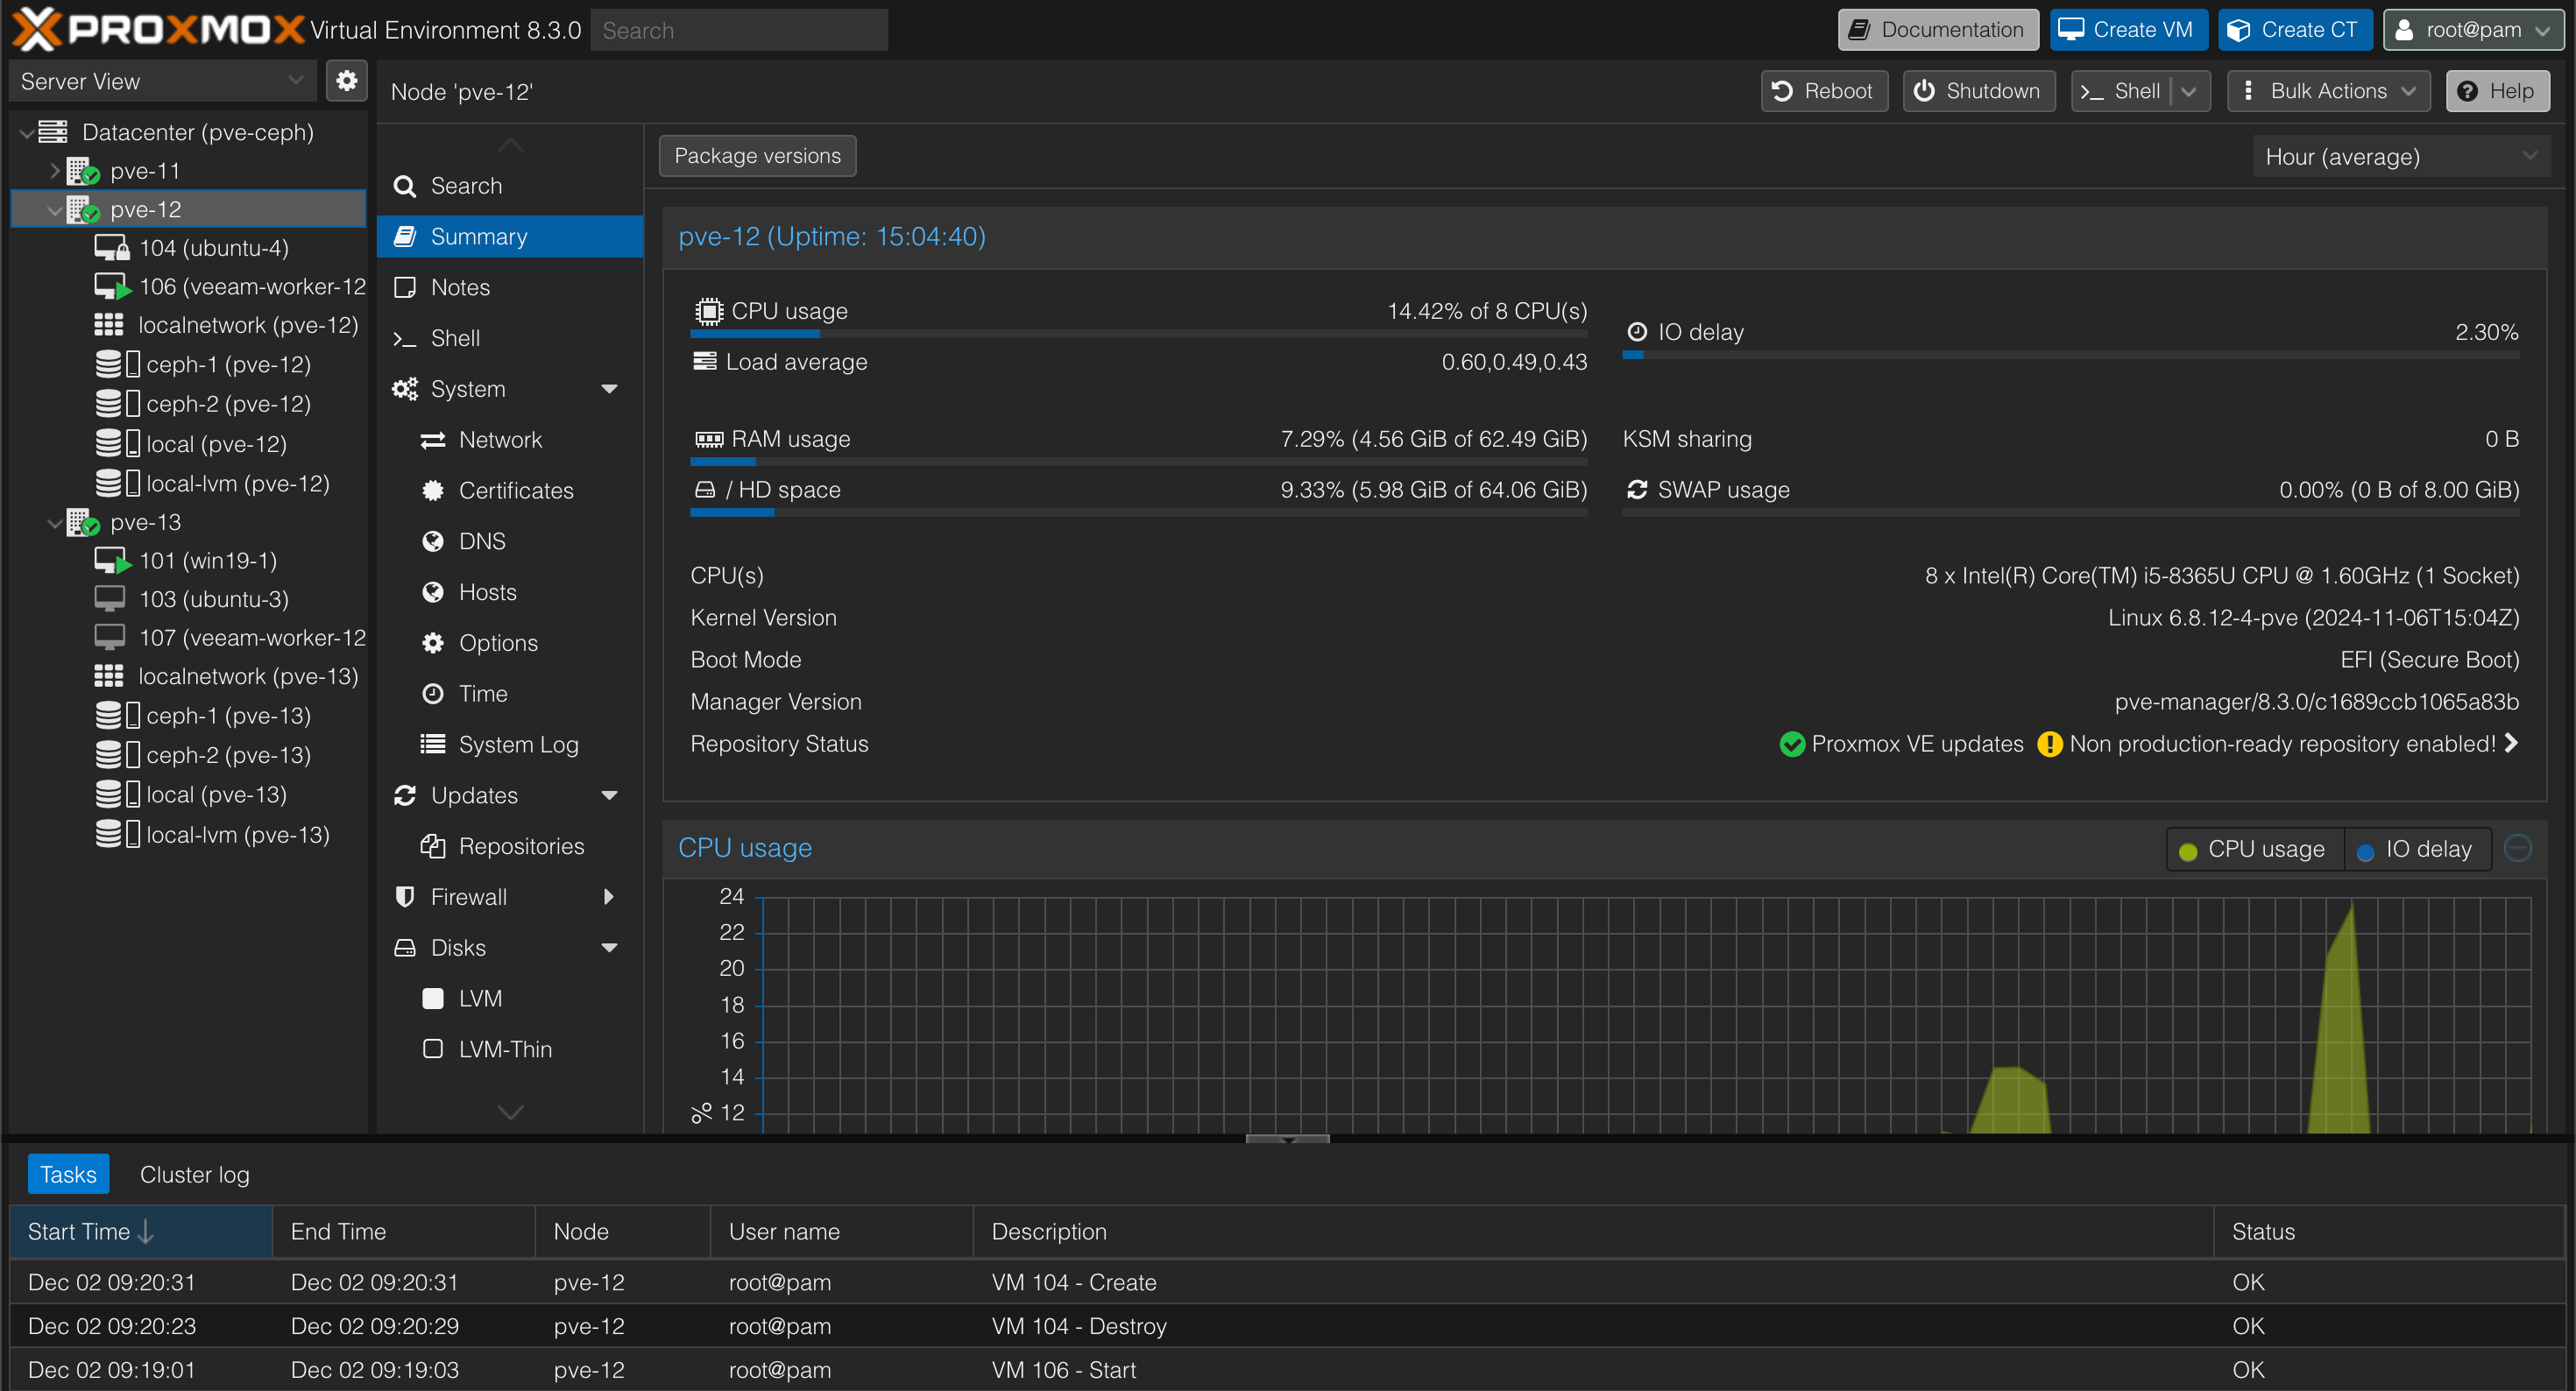Click the Shutdown button
Viewport: 2576px width, 1391px height.
pos(1979,91)
